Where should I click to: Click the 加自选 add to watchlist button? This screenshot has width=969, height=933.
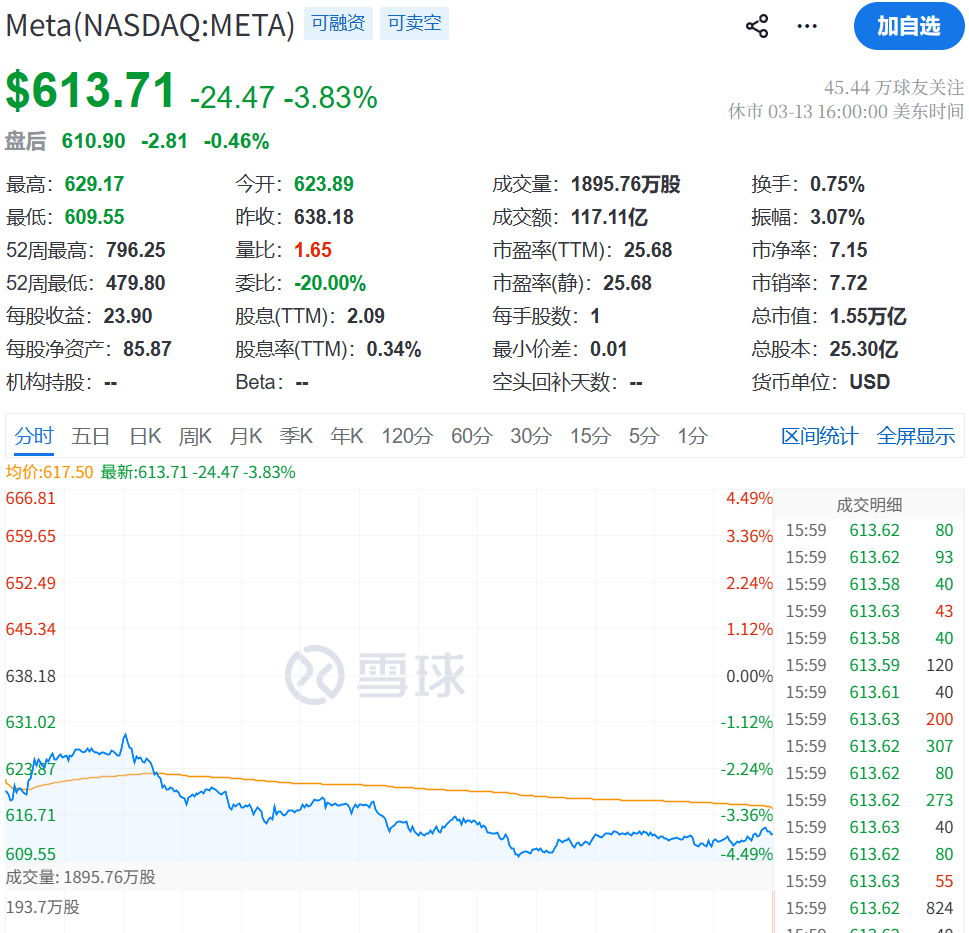[908, 27]
